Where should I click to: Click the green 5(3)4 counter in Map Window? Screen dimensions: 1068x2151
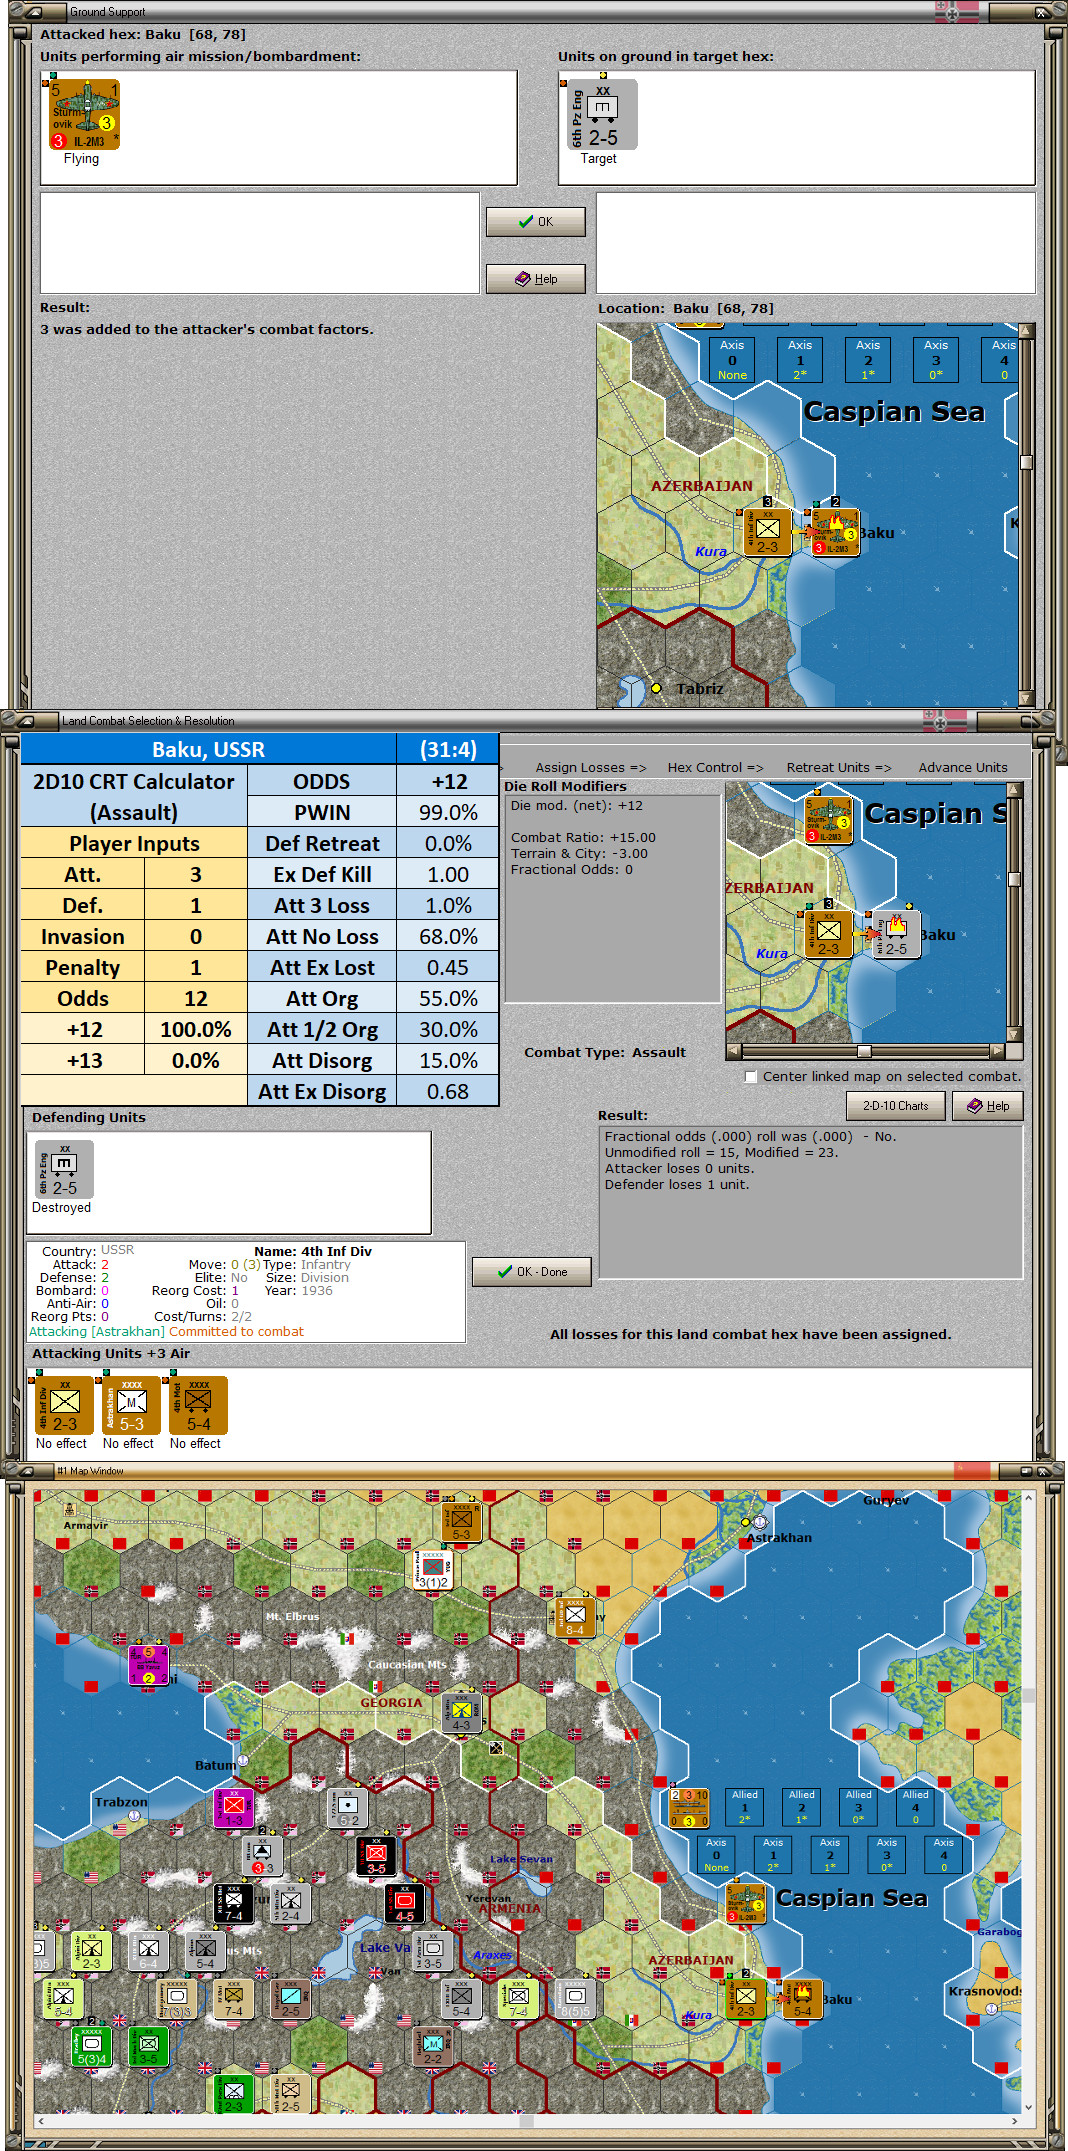pyautogui.click(x=91, y=2046)
